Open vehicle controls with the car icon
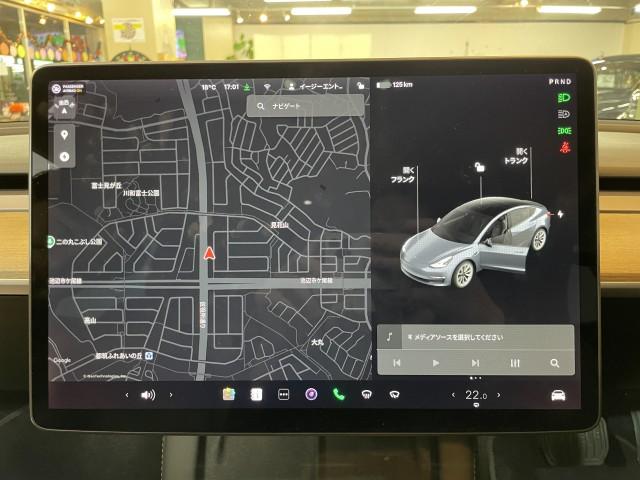 pyautogui.click(x=558, y=395)
